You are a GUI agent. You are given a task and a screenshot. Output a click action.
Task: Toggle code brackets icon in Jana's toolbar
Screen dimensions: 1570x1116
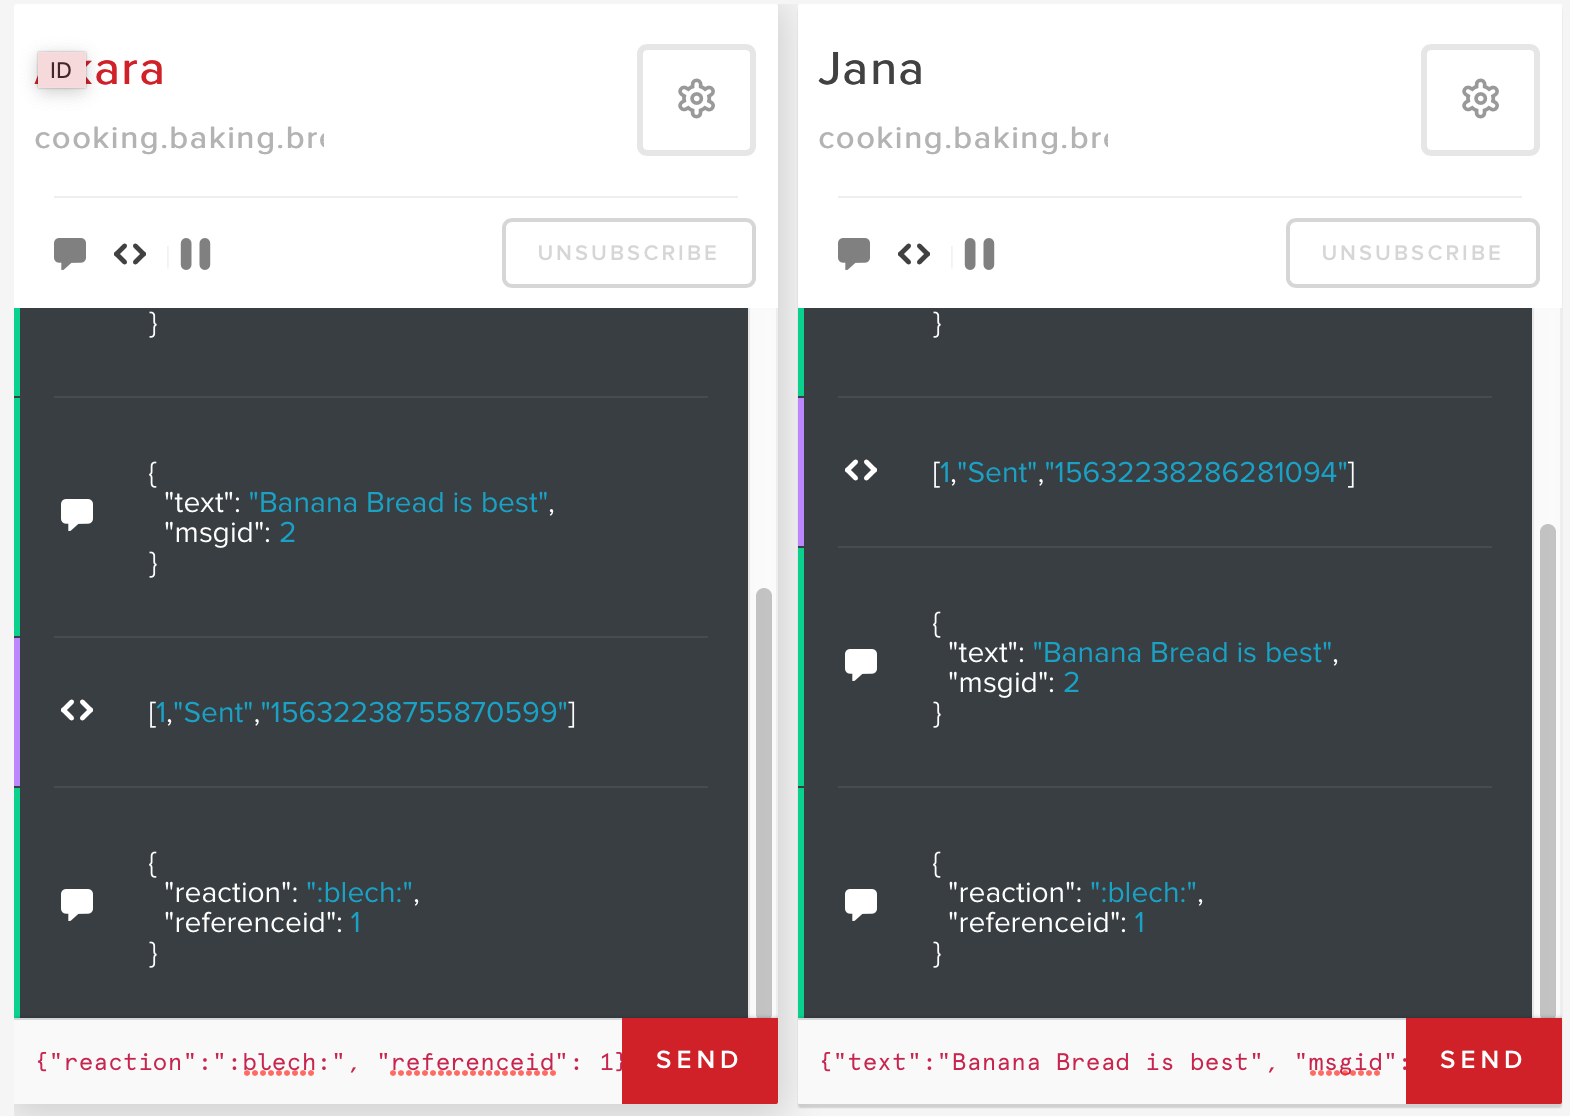pyautogui.click(x=914, y=254)
